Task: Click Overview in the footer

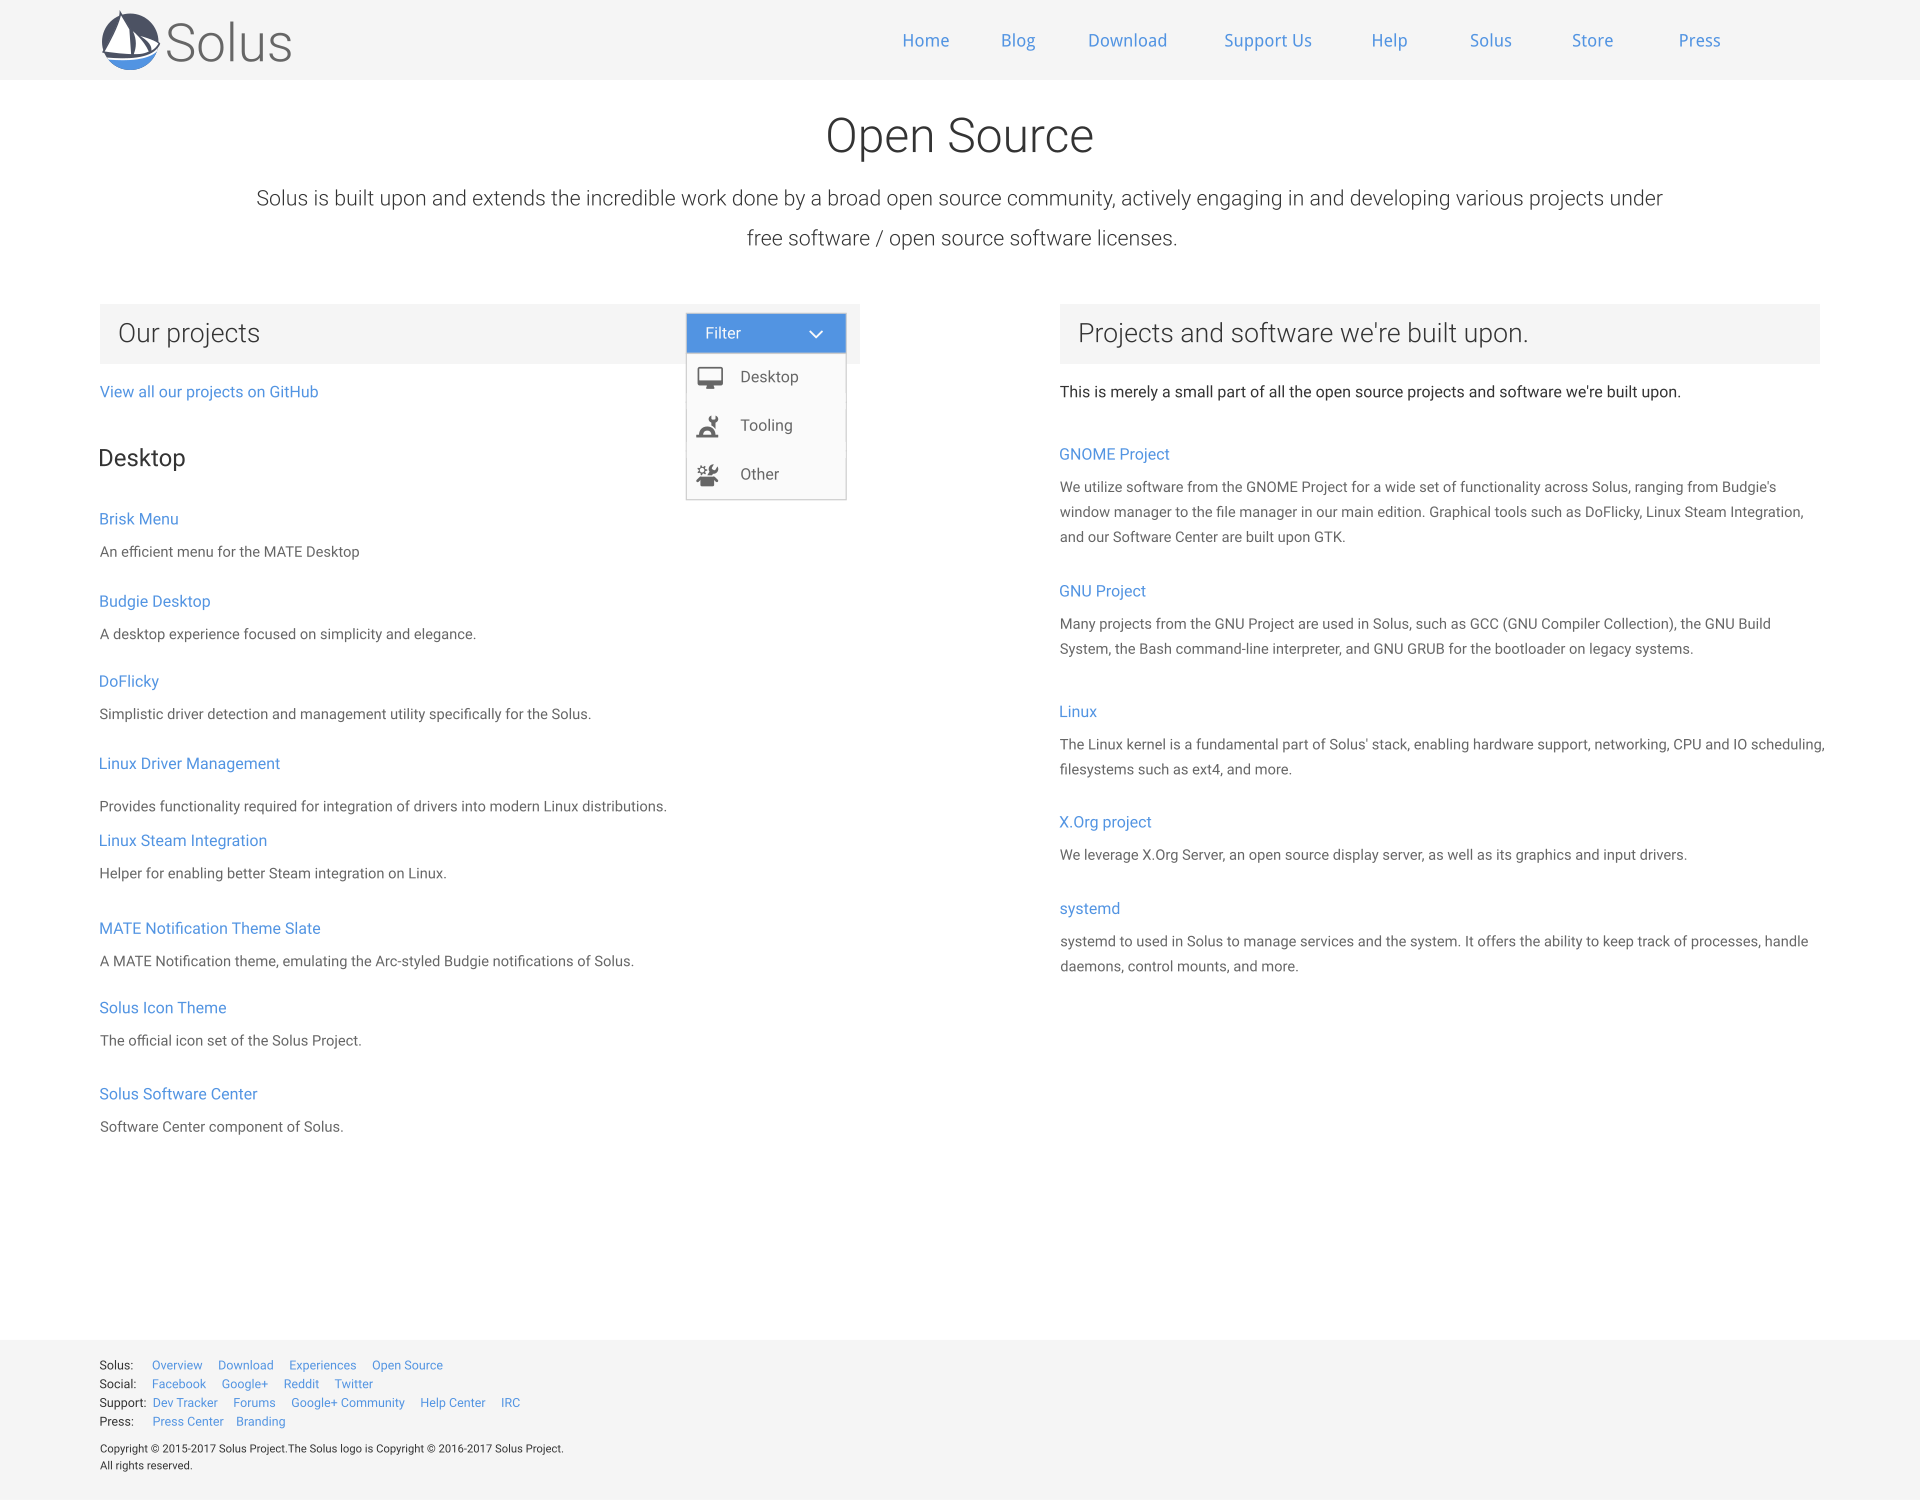Action: tap(177, 1365)
